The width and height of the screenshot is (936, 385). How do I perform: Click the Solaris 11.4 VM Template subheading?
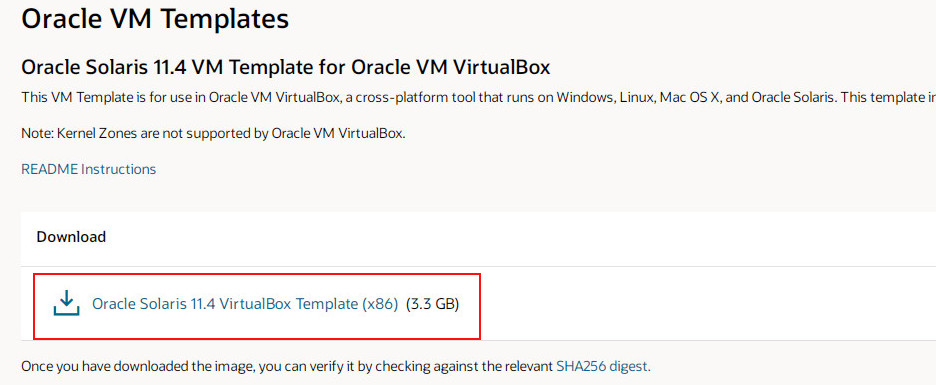tap(285, 67)
